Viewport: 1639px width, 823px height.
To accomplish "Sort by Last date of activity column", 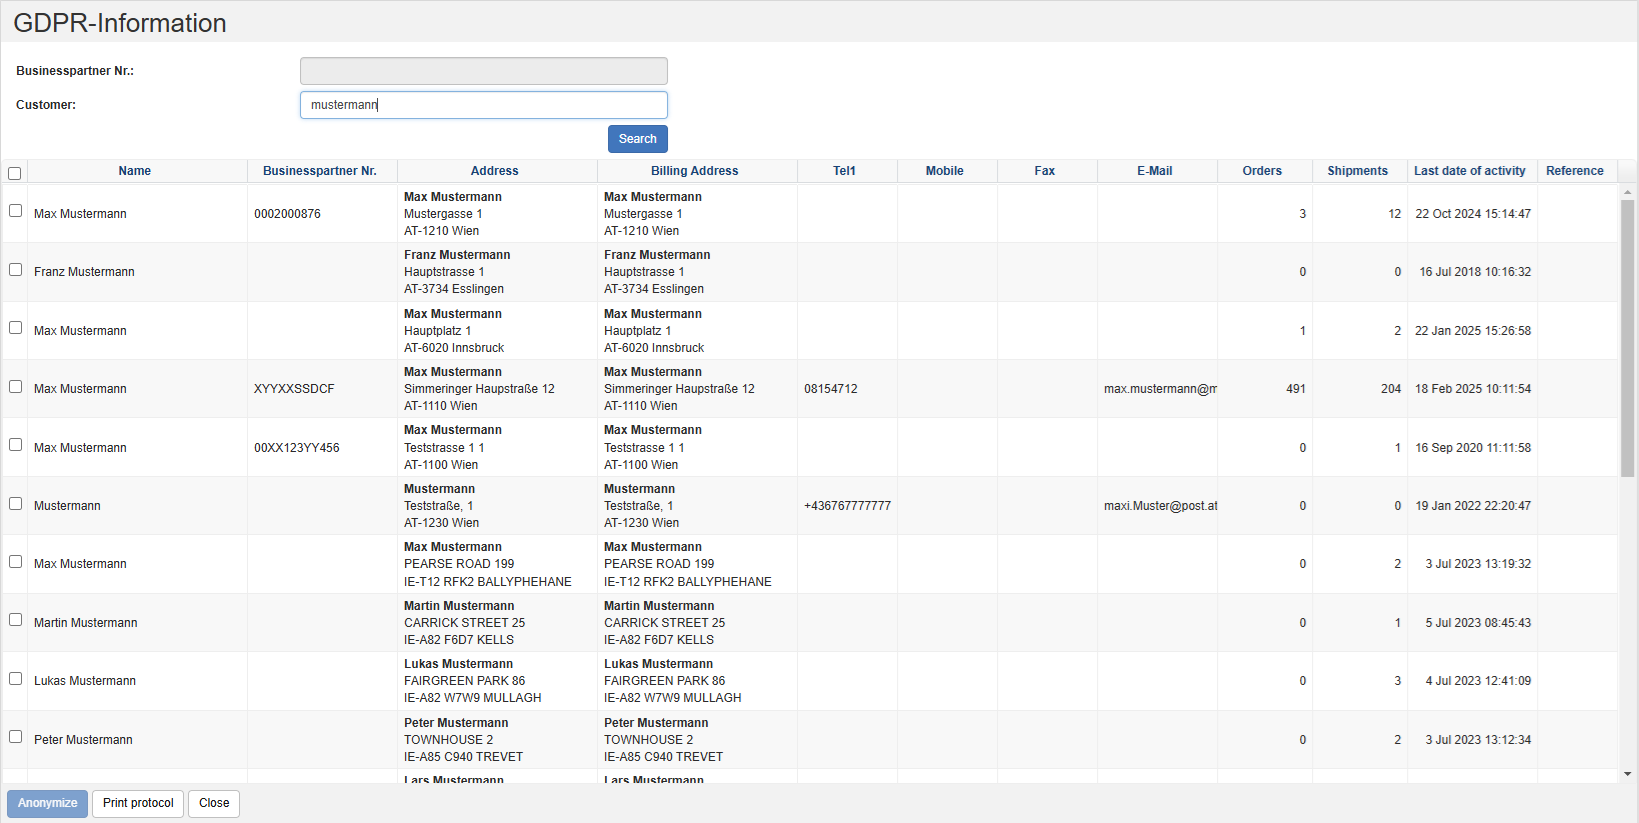I will point(1469,171).
